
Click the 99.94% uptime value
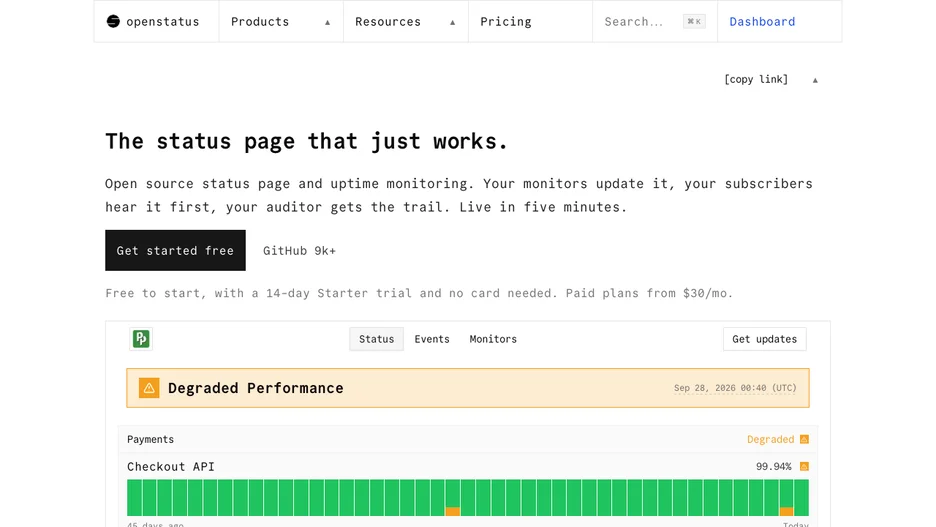[x=774, y=467]
